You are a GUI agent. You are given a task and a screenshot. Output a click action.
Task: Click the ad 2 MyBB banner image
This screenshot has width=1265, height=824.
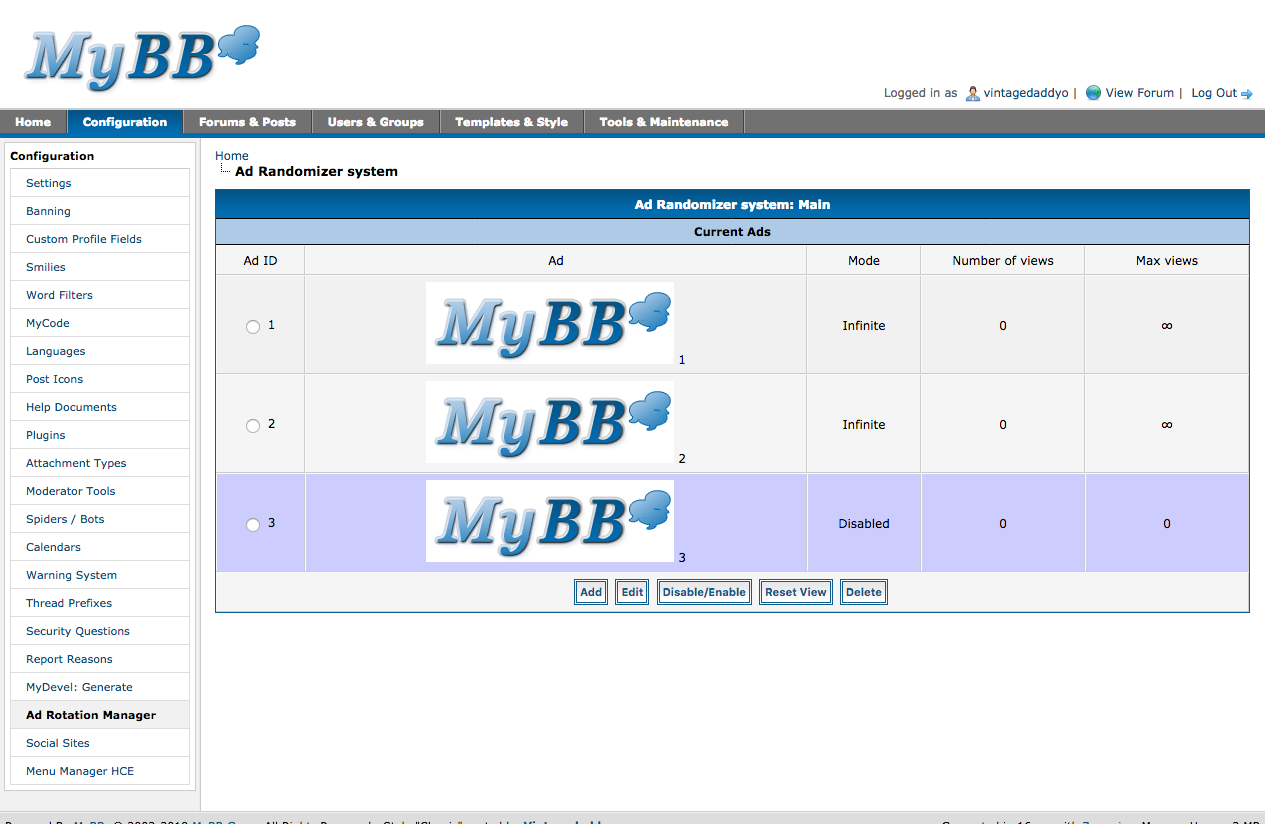point(549,422)
